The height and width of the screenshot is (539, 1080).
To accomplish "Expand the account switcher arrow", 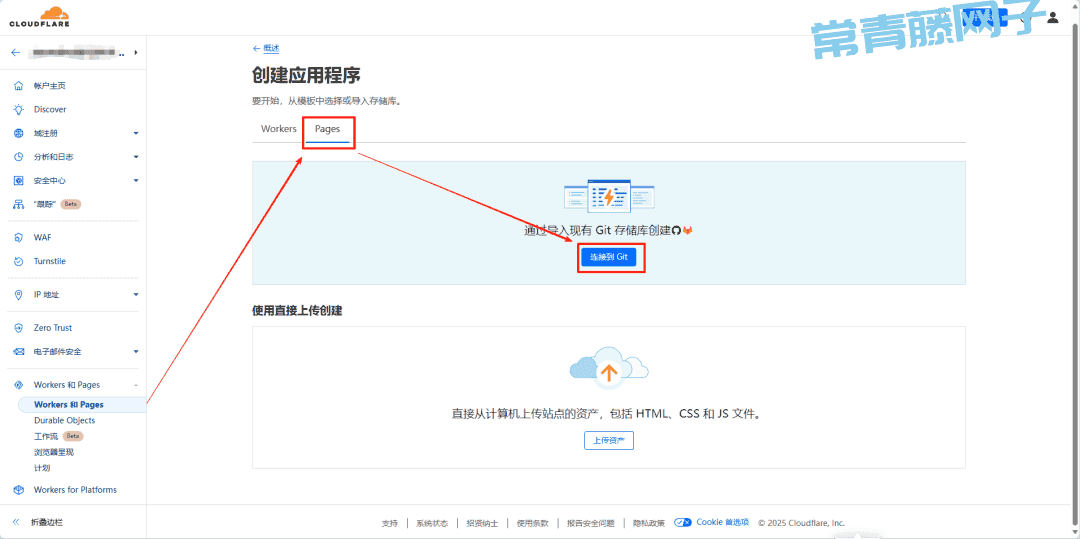I will [136, 52].
